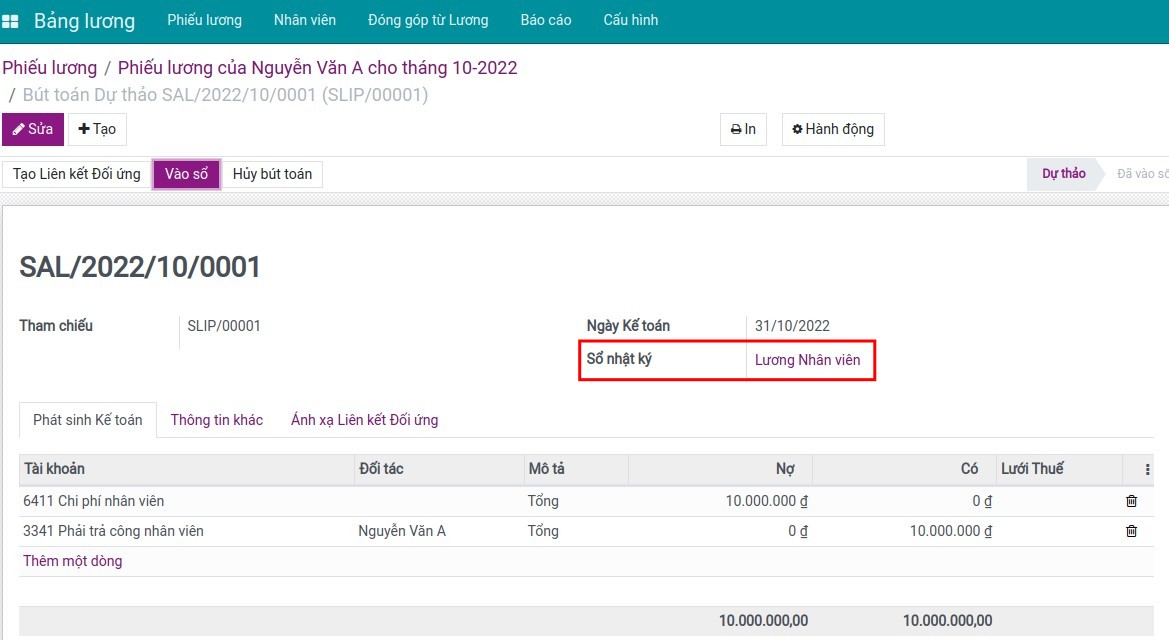
Task: Click the Tạo create button
Action: pyautogui.click(x=97, y=129)
